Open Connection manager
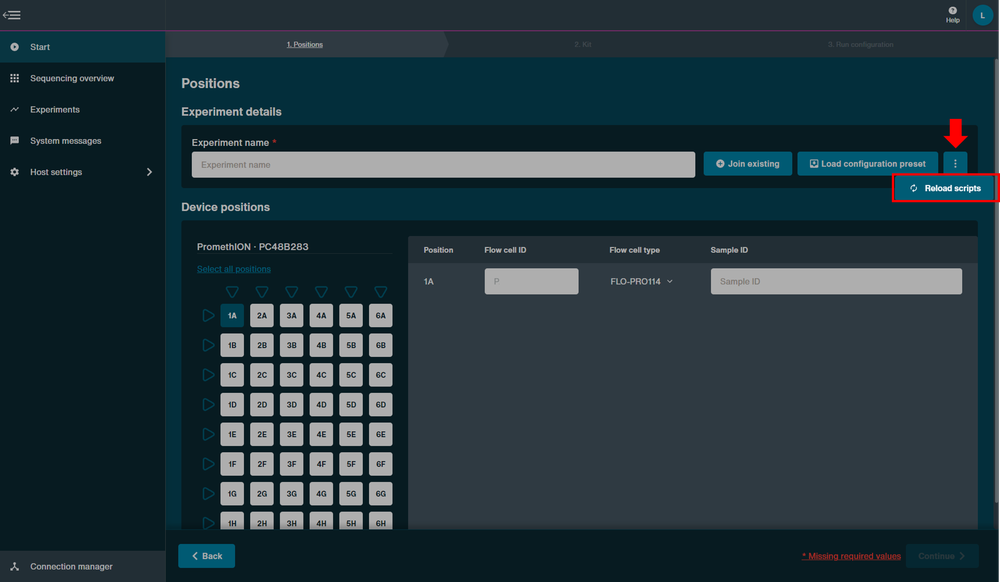 click(x=82, y=566)
